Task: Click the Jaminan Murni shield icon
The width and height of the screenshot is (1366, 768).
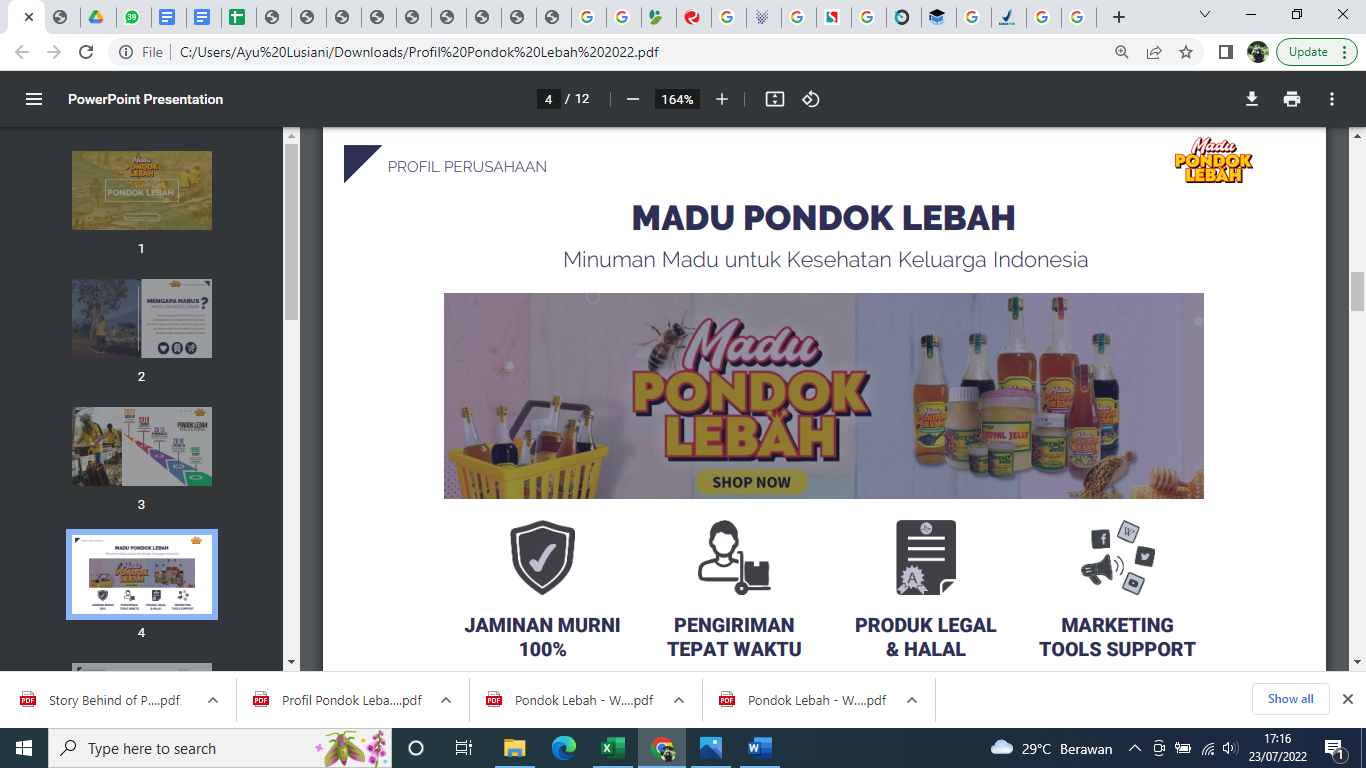Action: [x=542, y=557]
